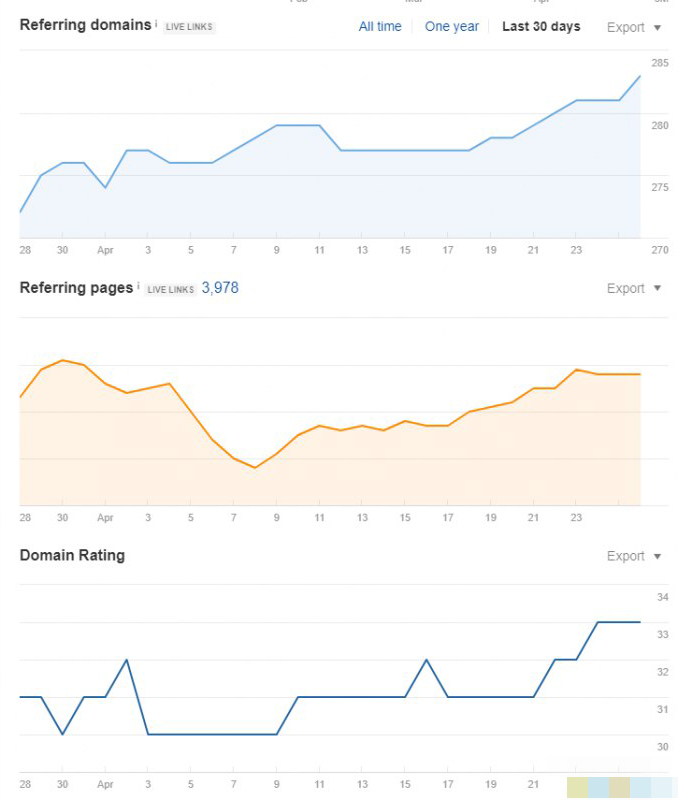
Task: Click the yellow-green swatch at the bottom
Action: (x=577, y=787)
